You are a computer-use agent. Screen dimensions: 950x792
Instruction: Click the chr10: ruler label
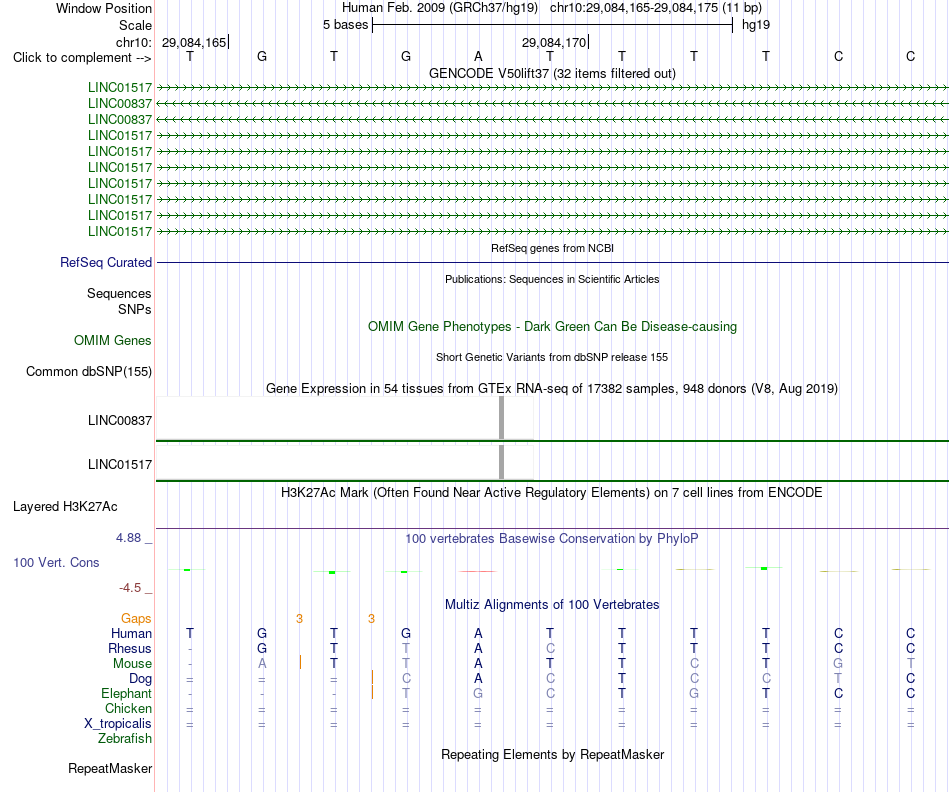click(133, 42)
